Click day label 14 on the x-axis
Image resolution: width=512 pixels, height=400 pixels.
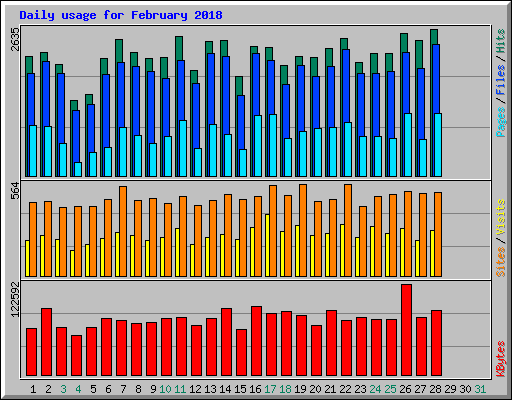[x=225, y=389]
